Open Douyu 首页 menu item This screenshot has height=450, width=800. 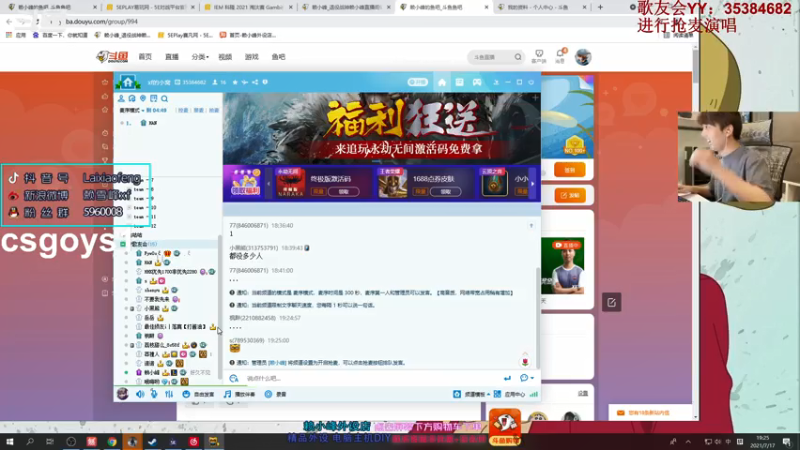pyautogui.click(x=145, y=57)
